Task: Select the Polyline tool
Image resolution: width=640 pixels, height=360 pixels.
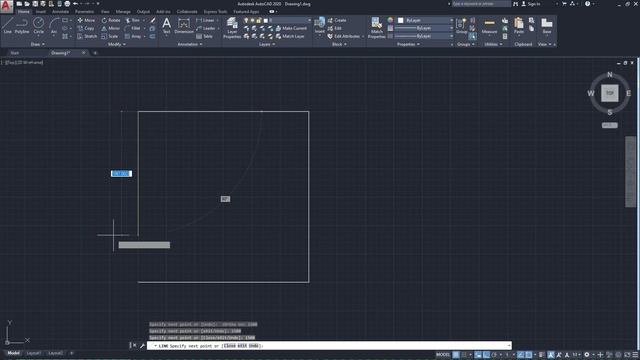Action: (22, 25)
